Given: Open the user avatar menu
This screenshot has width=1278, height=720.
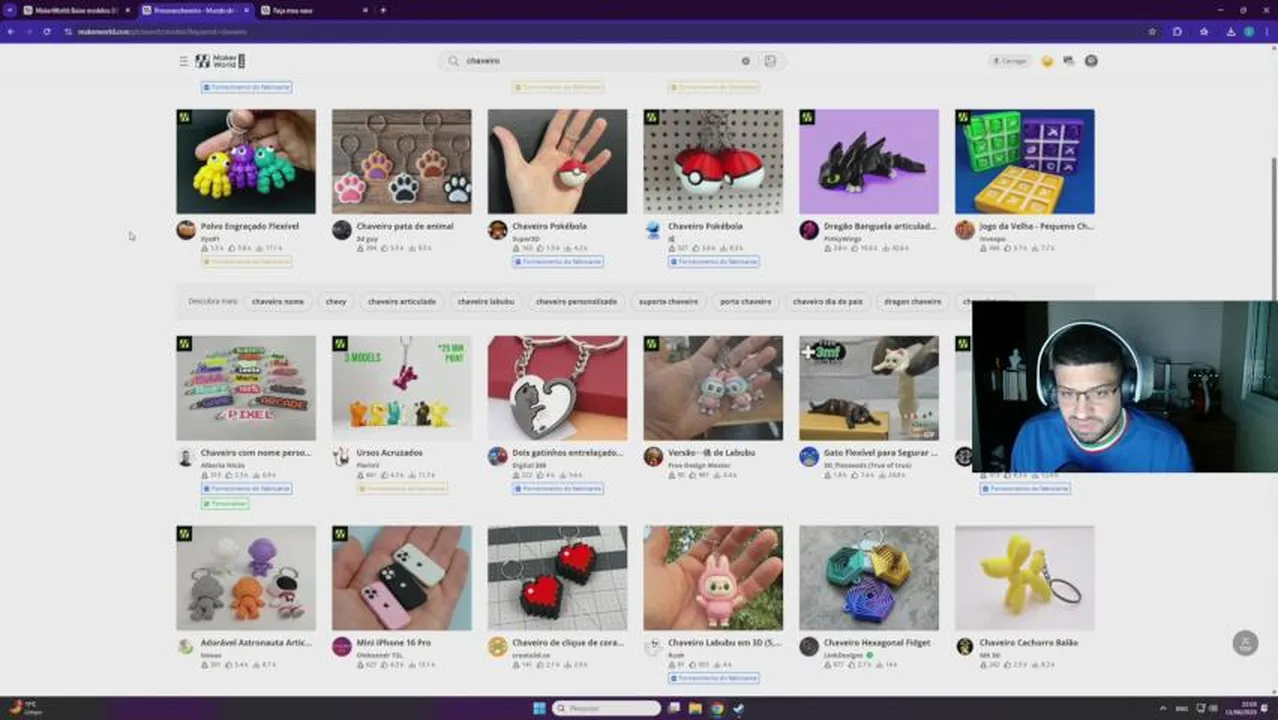Looking at the screenshot, I should click(1091, 61).
